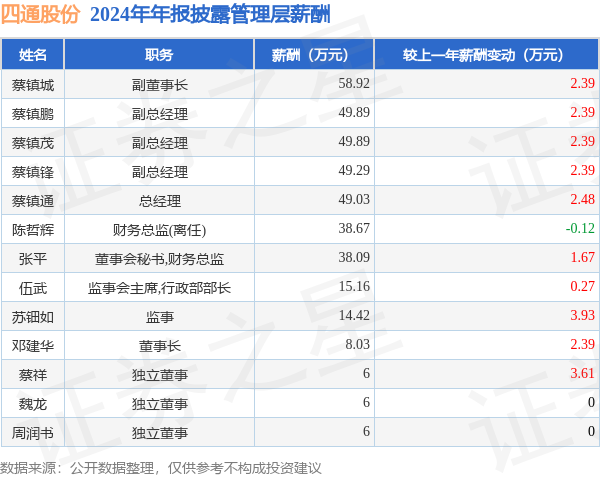Select the name cell 蔡镇锋
600x477 pixels.
(x=33, y=172)
